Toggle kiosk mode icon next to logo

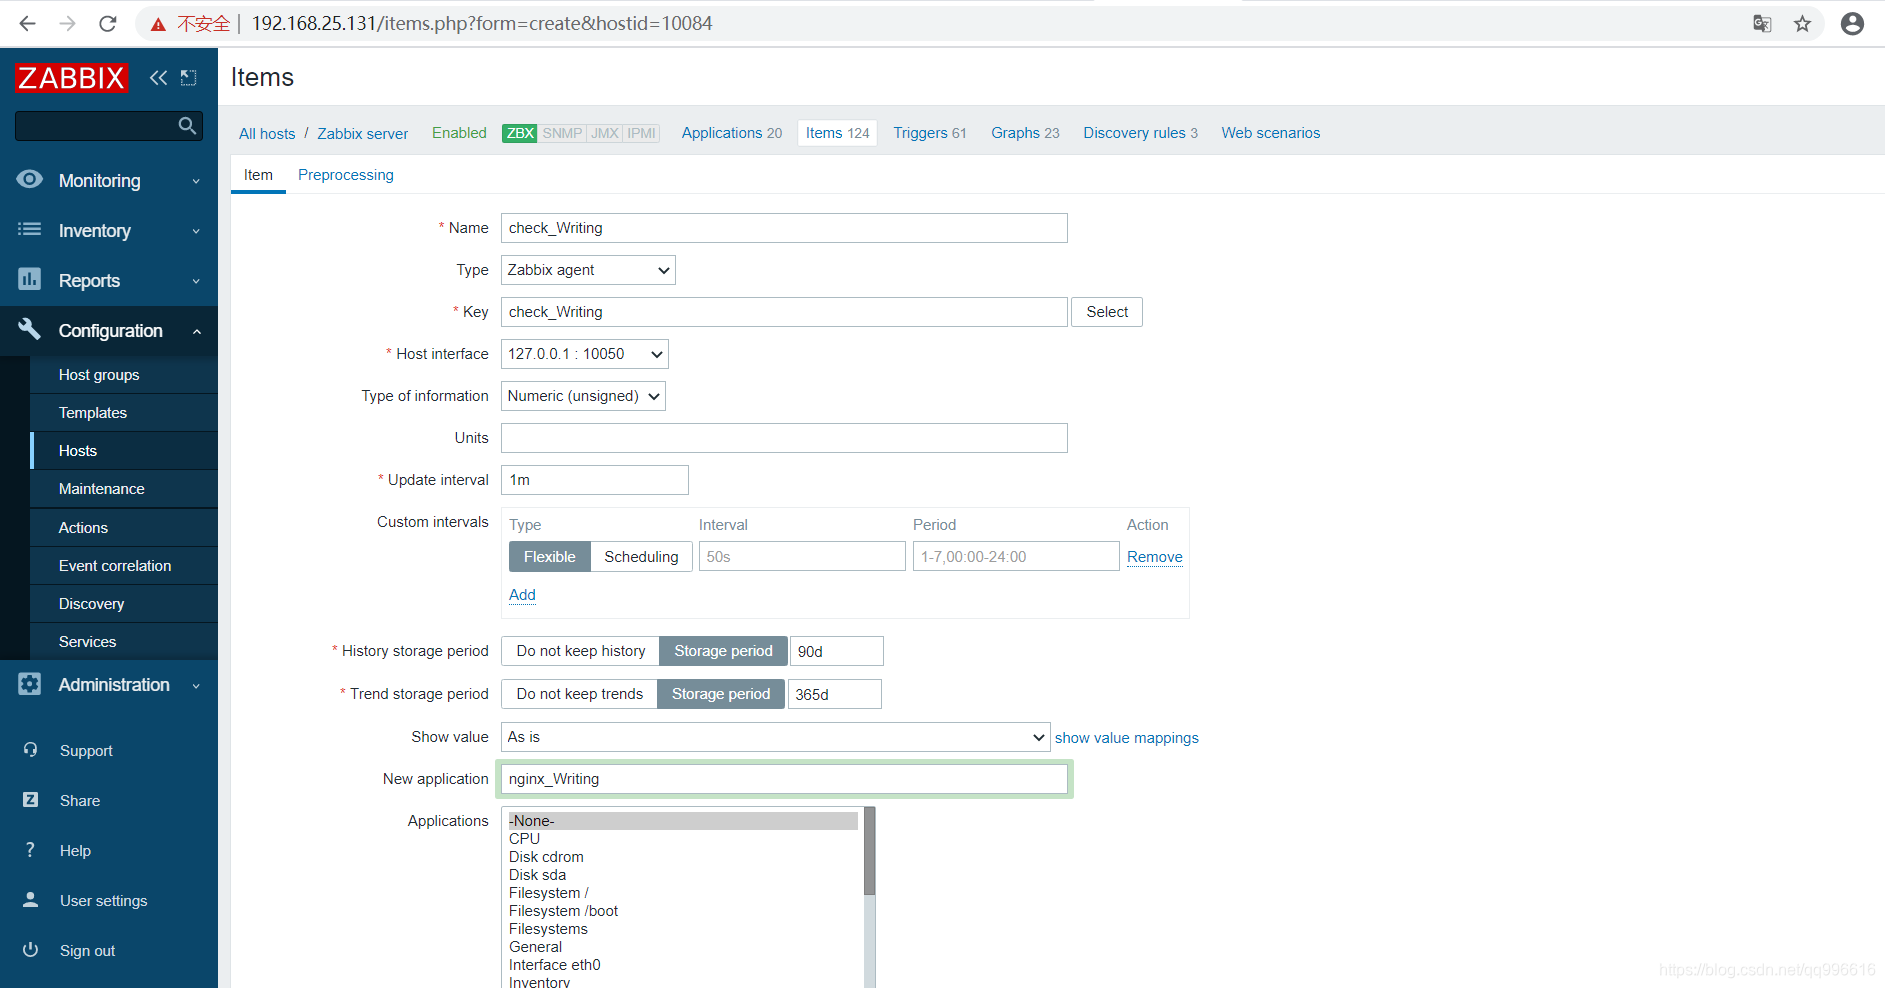[189, 78]
